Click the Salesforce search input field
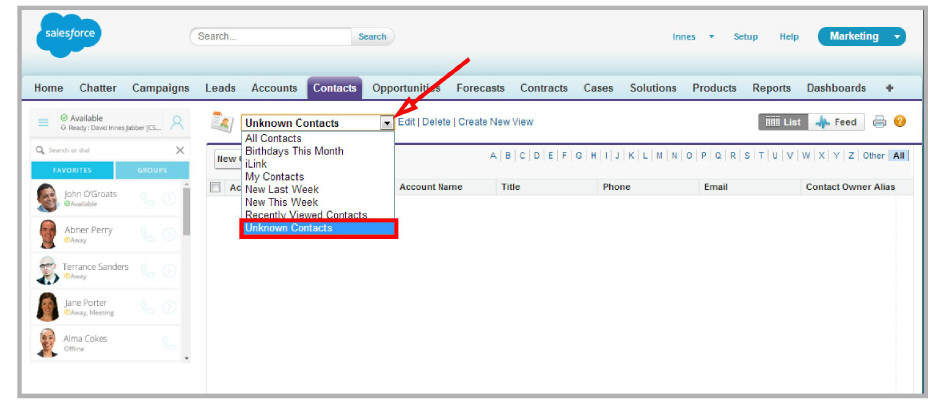The height and width of the screenshot is (406, 945). 271,37
